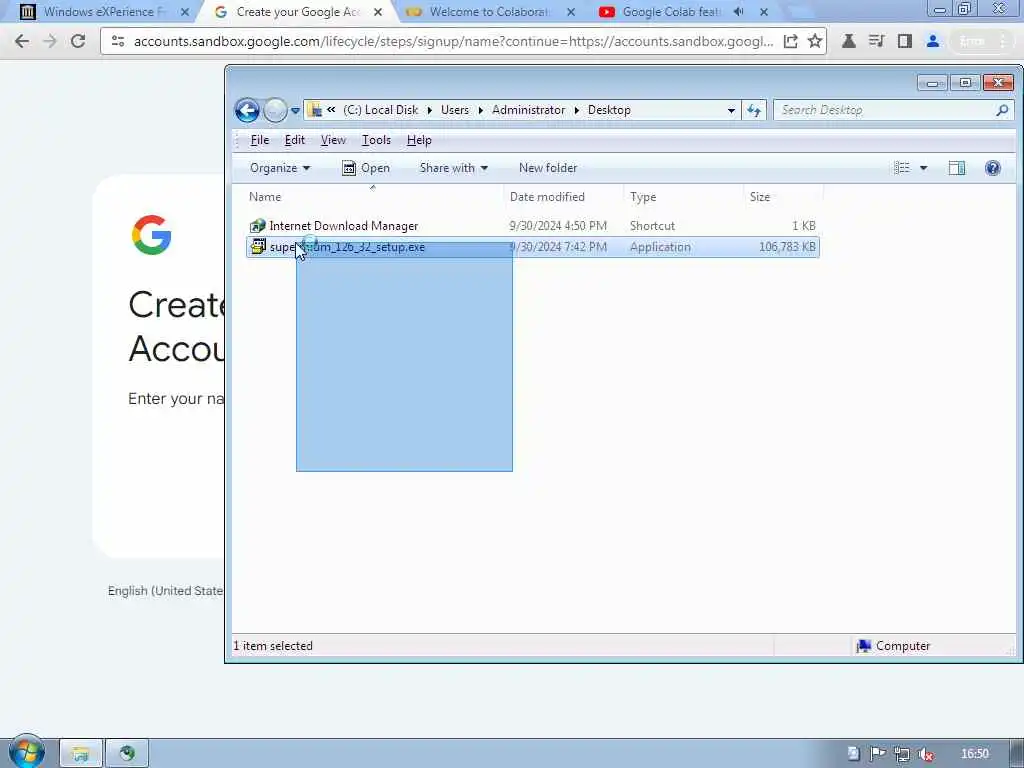
Task: Expand the Organize dropdown
Action: click(280, 168)
